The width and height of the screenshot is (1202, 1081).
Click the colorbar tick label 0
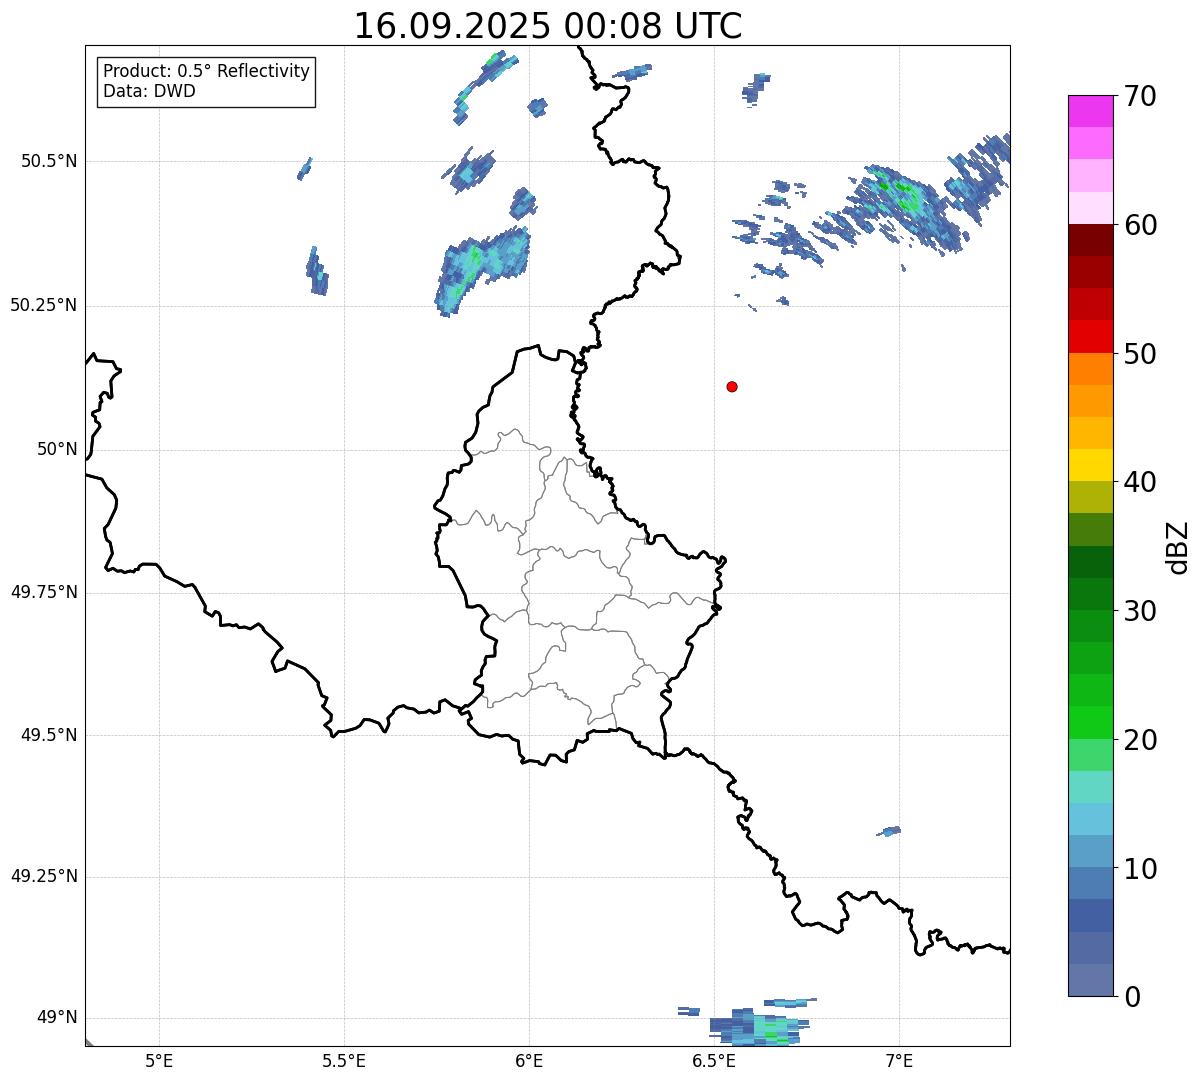tap(1132, 997)
